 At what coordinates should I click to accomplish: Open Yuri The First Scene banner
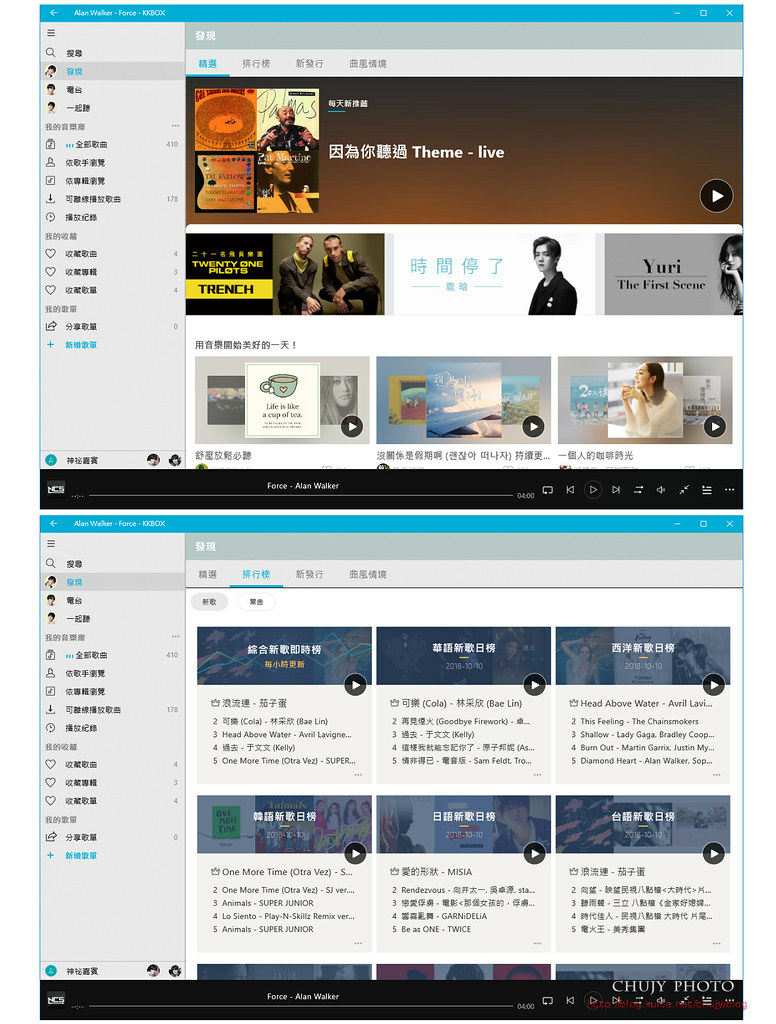point(673,274)
